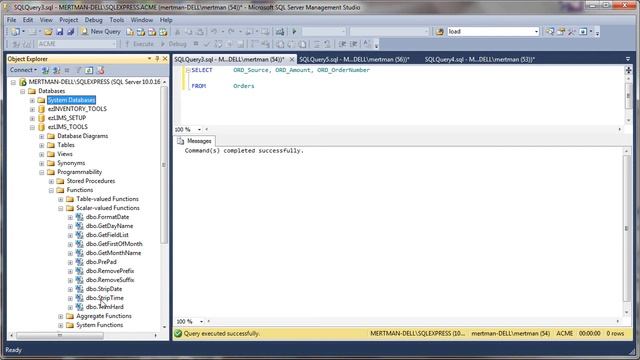Collapse the Databases folder node

click(x=22, y=91)
